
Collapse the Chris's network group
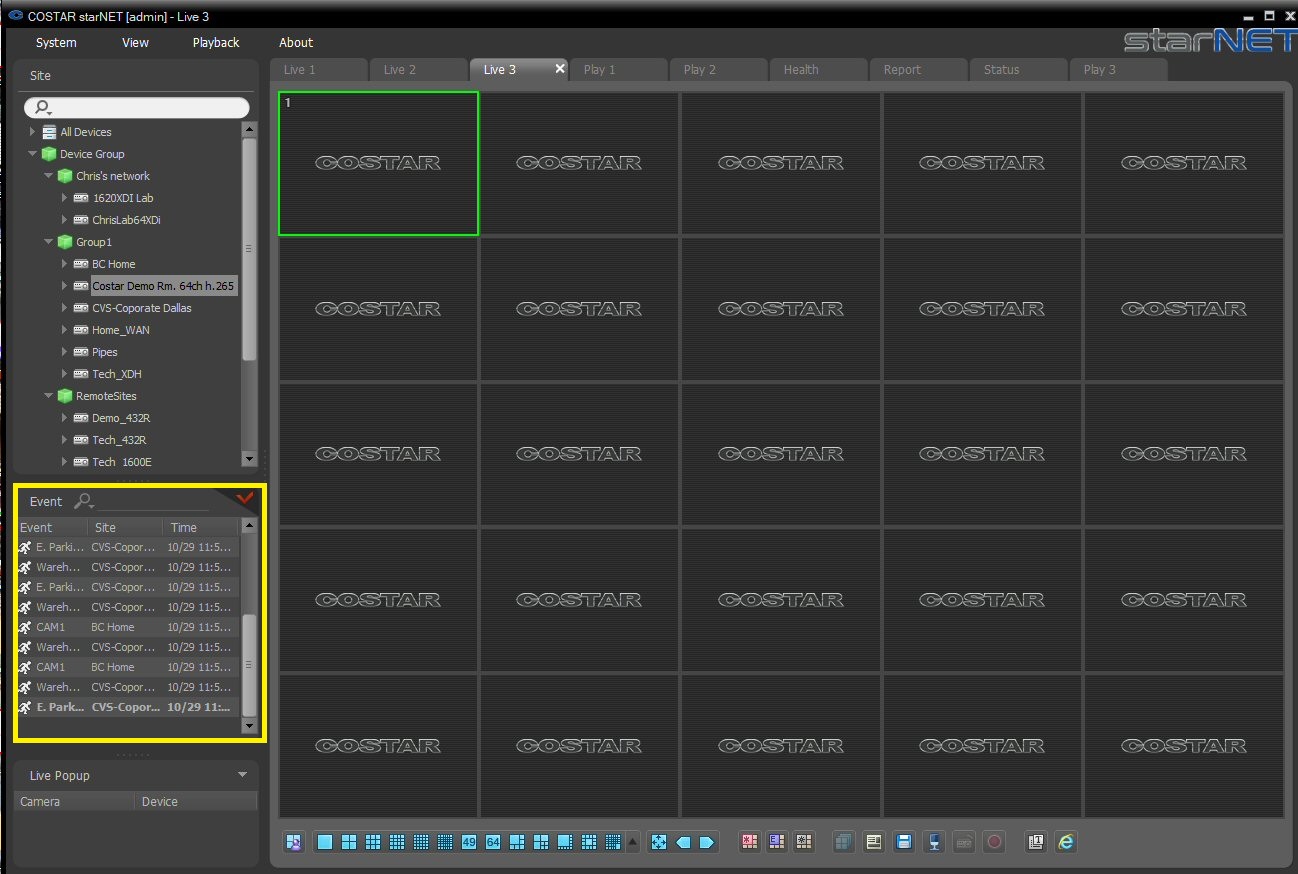coord(48,176)
